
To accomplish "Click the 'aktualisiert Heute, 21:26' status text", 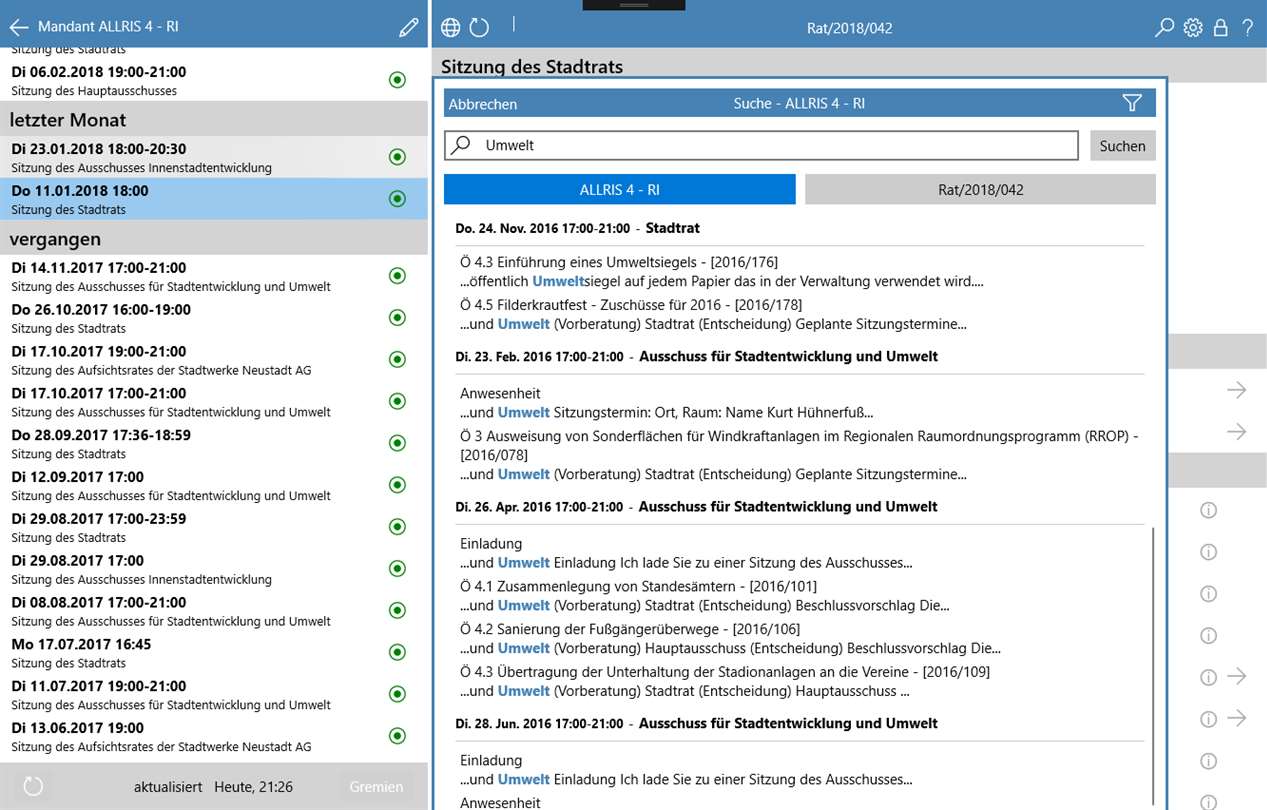I will (213, 787).
